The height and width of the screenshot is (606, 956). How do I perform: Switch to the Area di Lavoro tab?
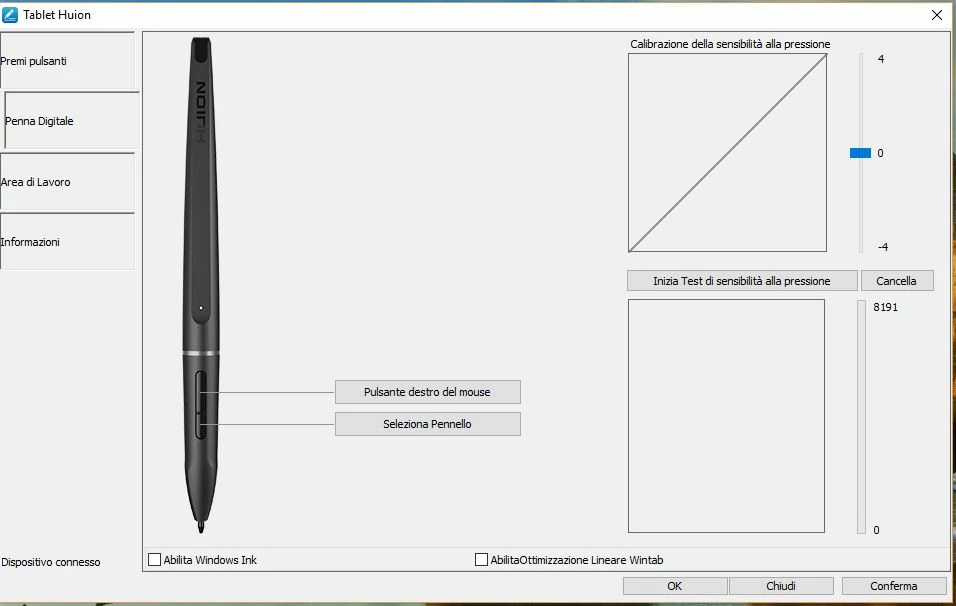67,182
